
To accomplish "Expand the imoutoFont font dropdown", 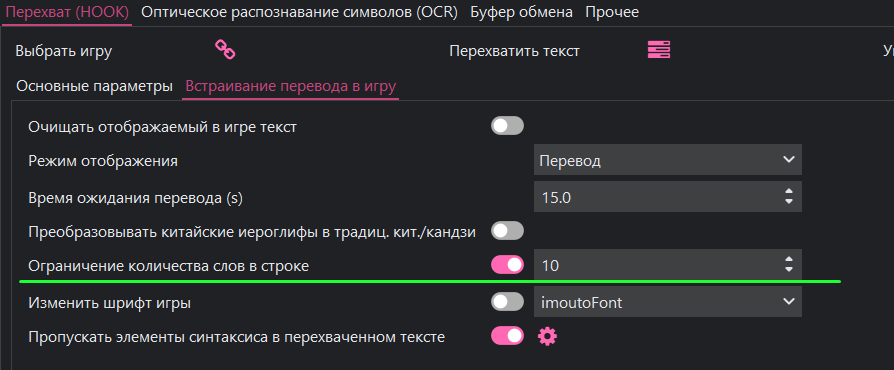I will click(668, 302).
